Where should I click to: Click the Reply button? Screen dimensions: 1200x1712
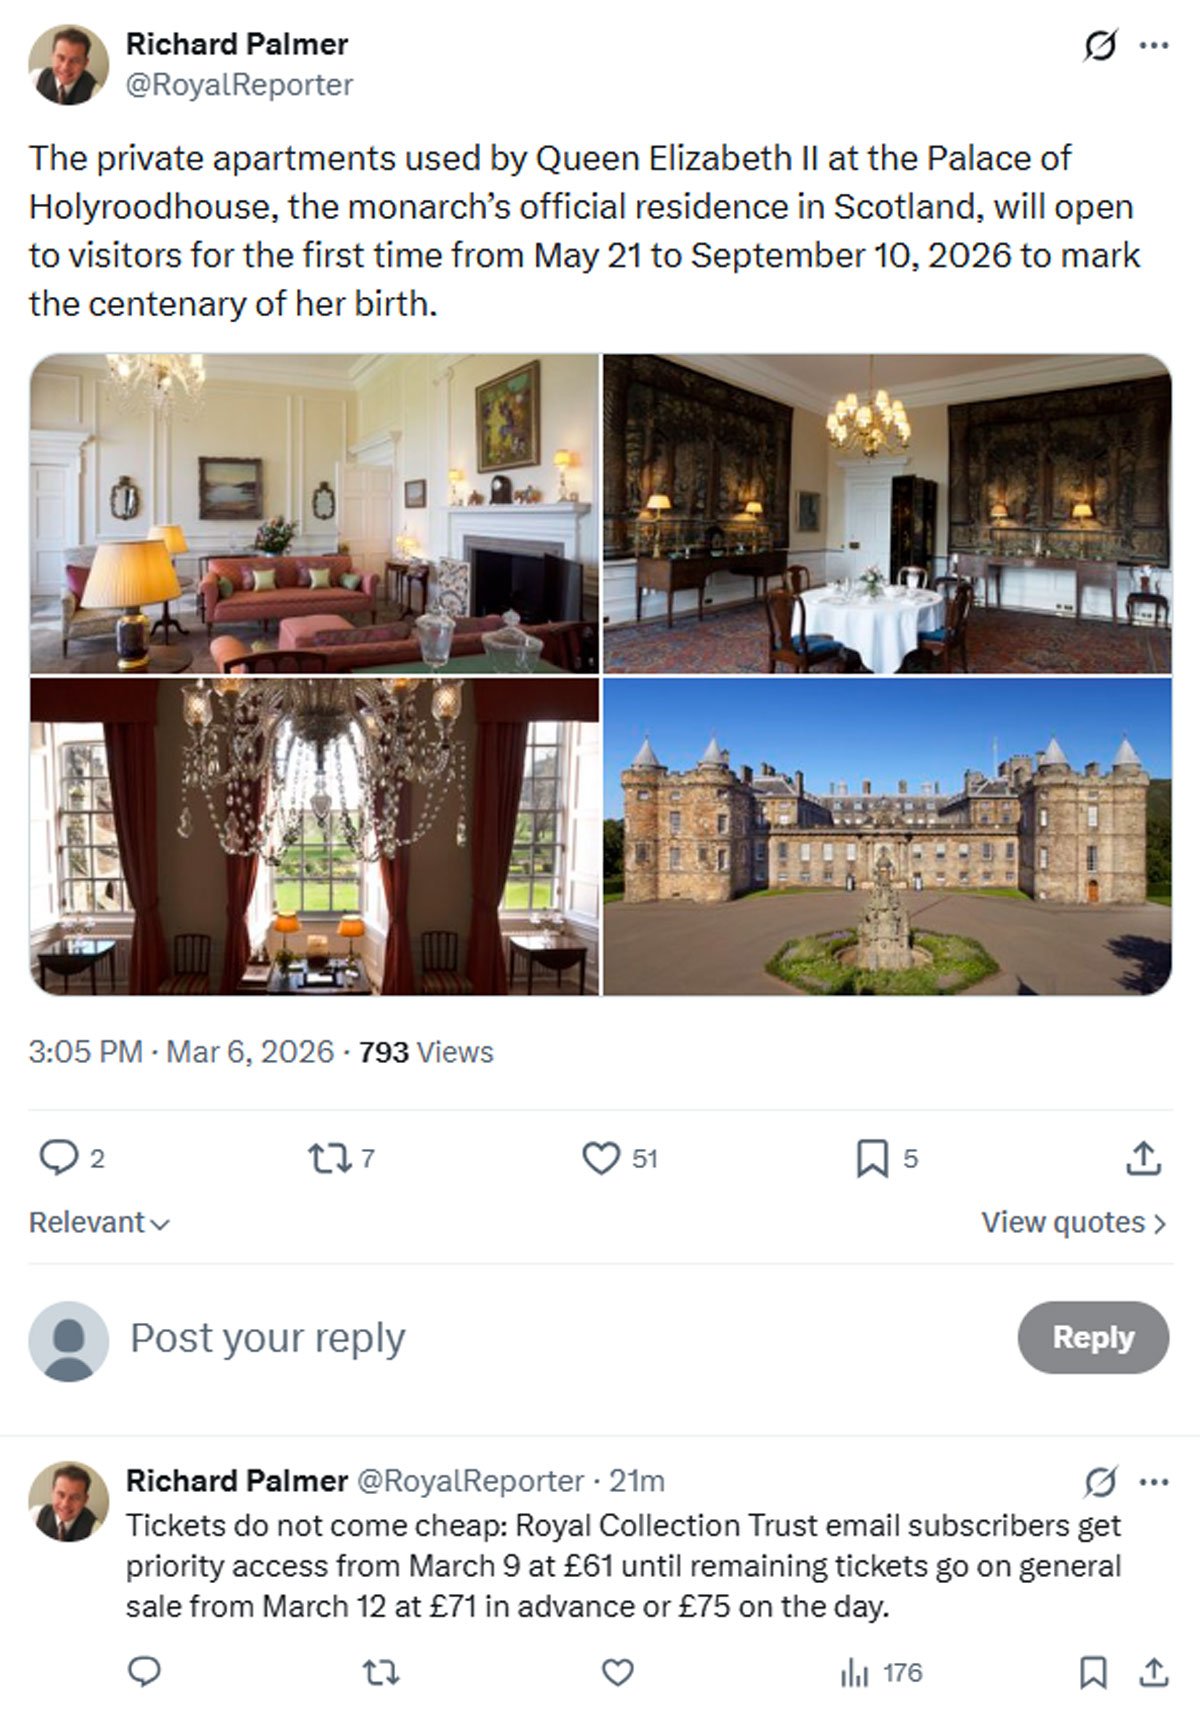pyautogui.click(x=1093, y=1336)
